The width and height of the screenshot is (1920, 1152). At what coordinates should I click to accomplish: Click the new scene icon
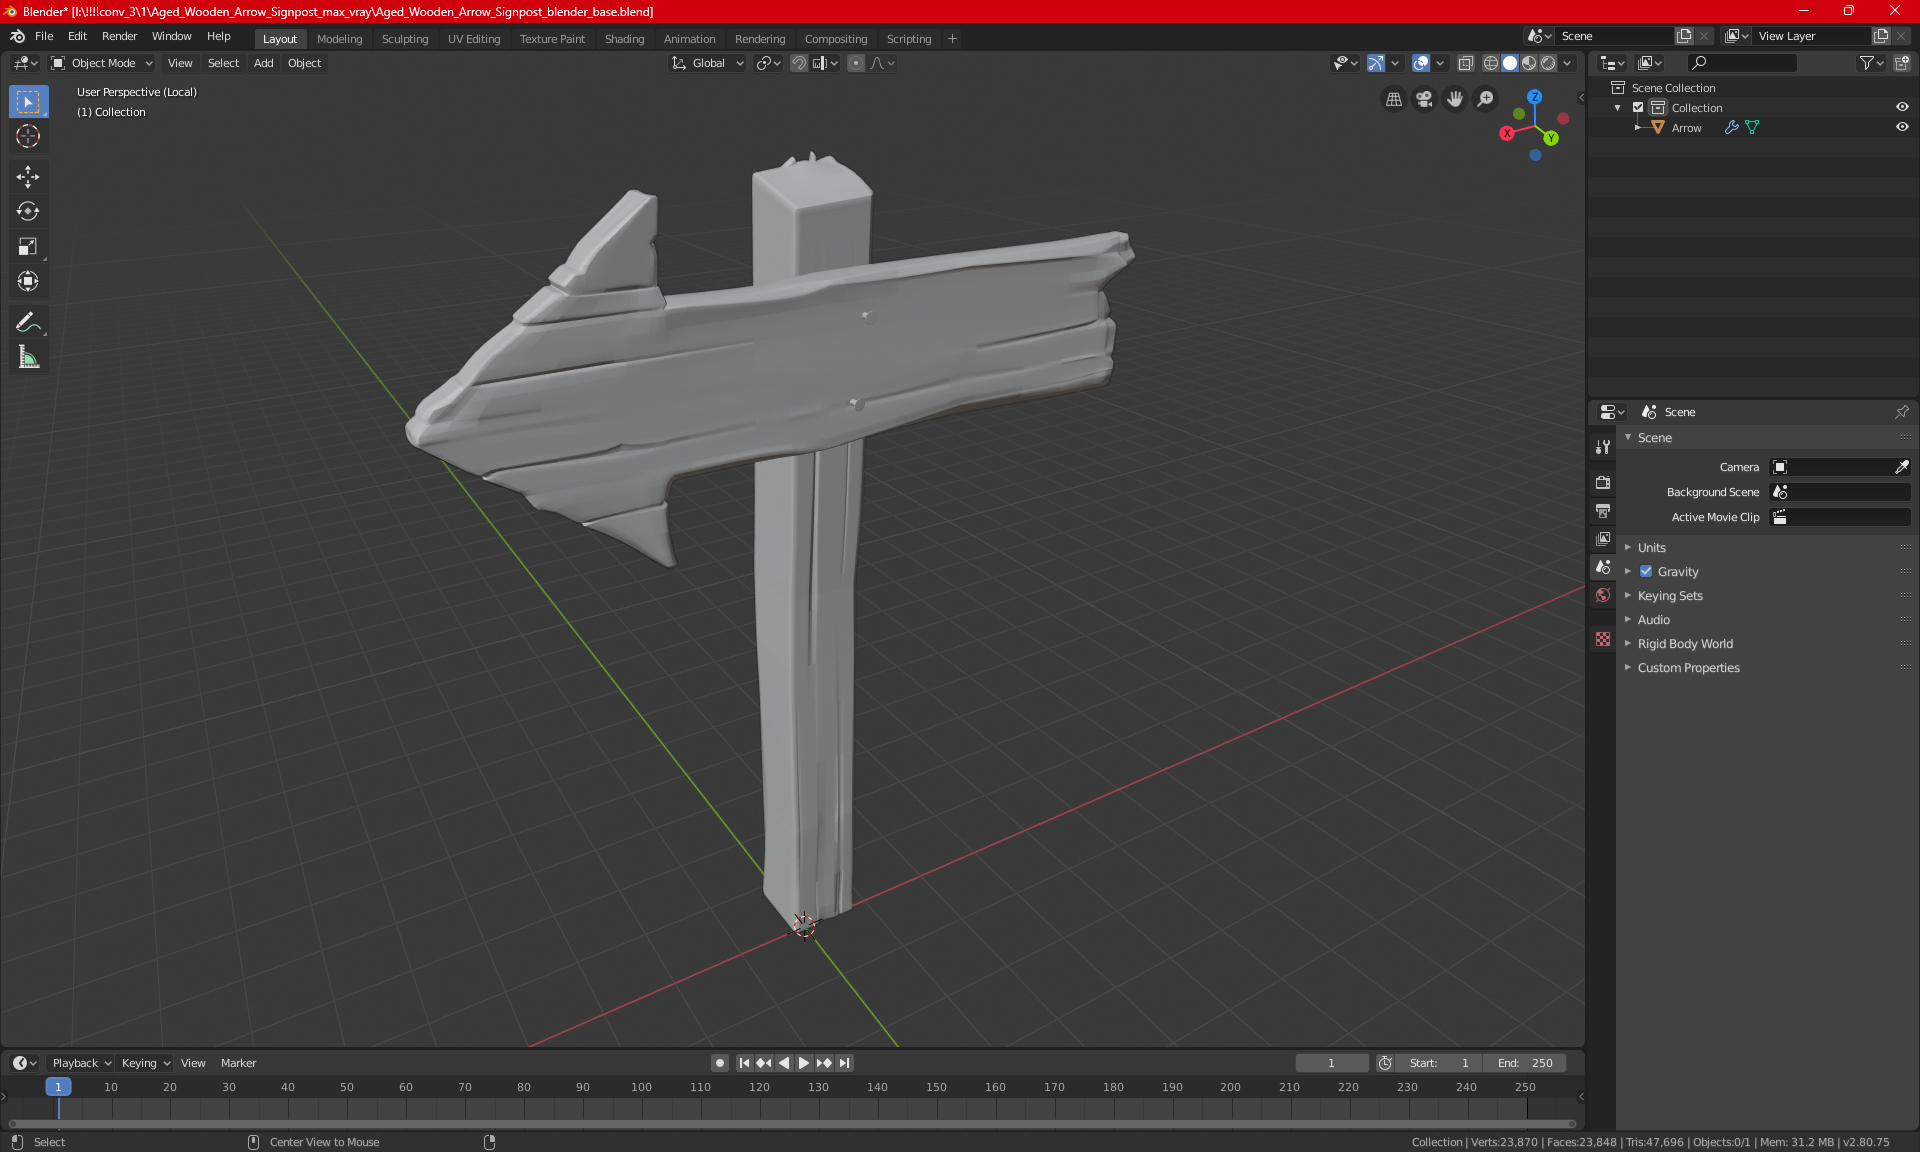coord(1684,36)
